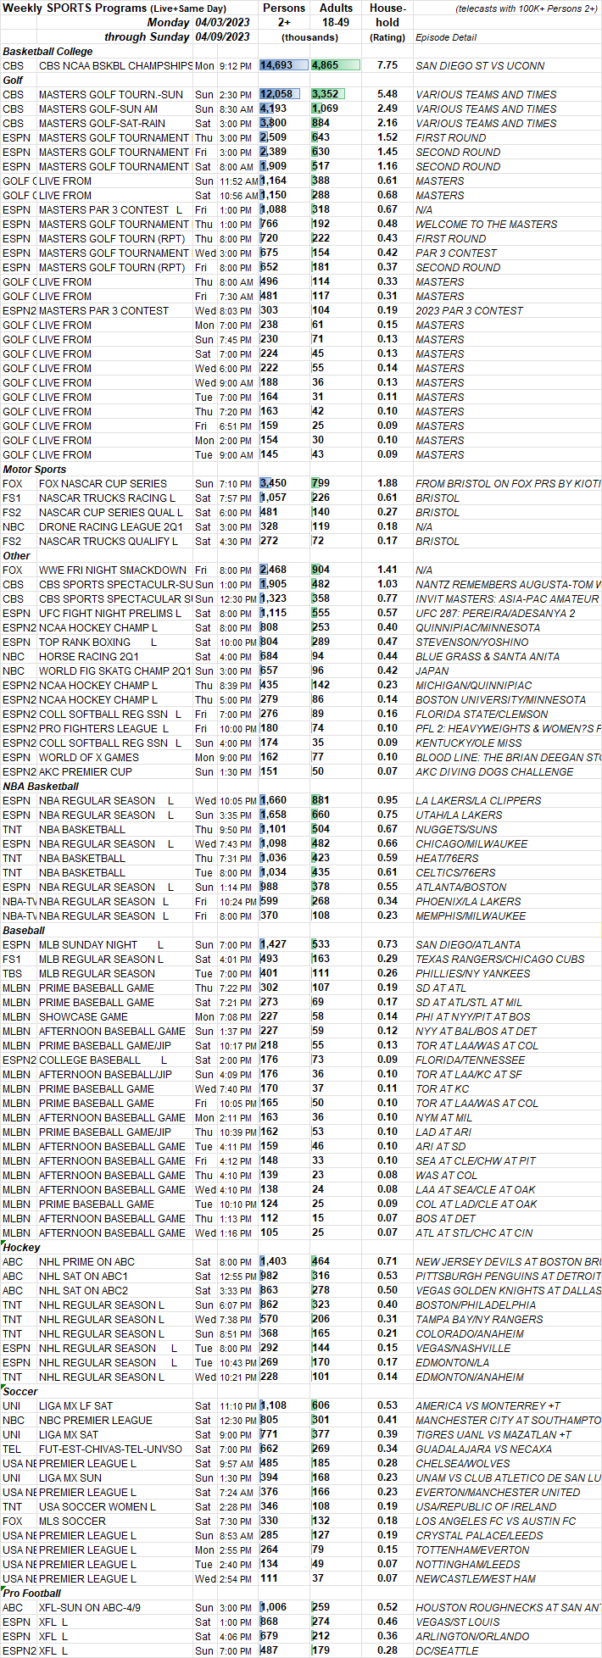
Task: Select 'TEXAS RANGERS/CHICAGO CUBS' detail cell
Action: tap(499, 959)
